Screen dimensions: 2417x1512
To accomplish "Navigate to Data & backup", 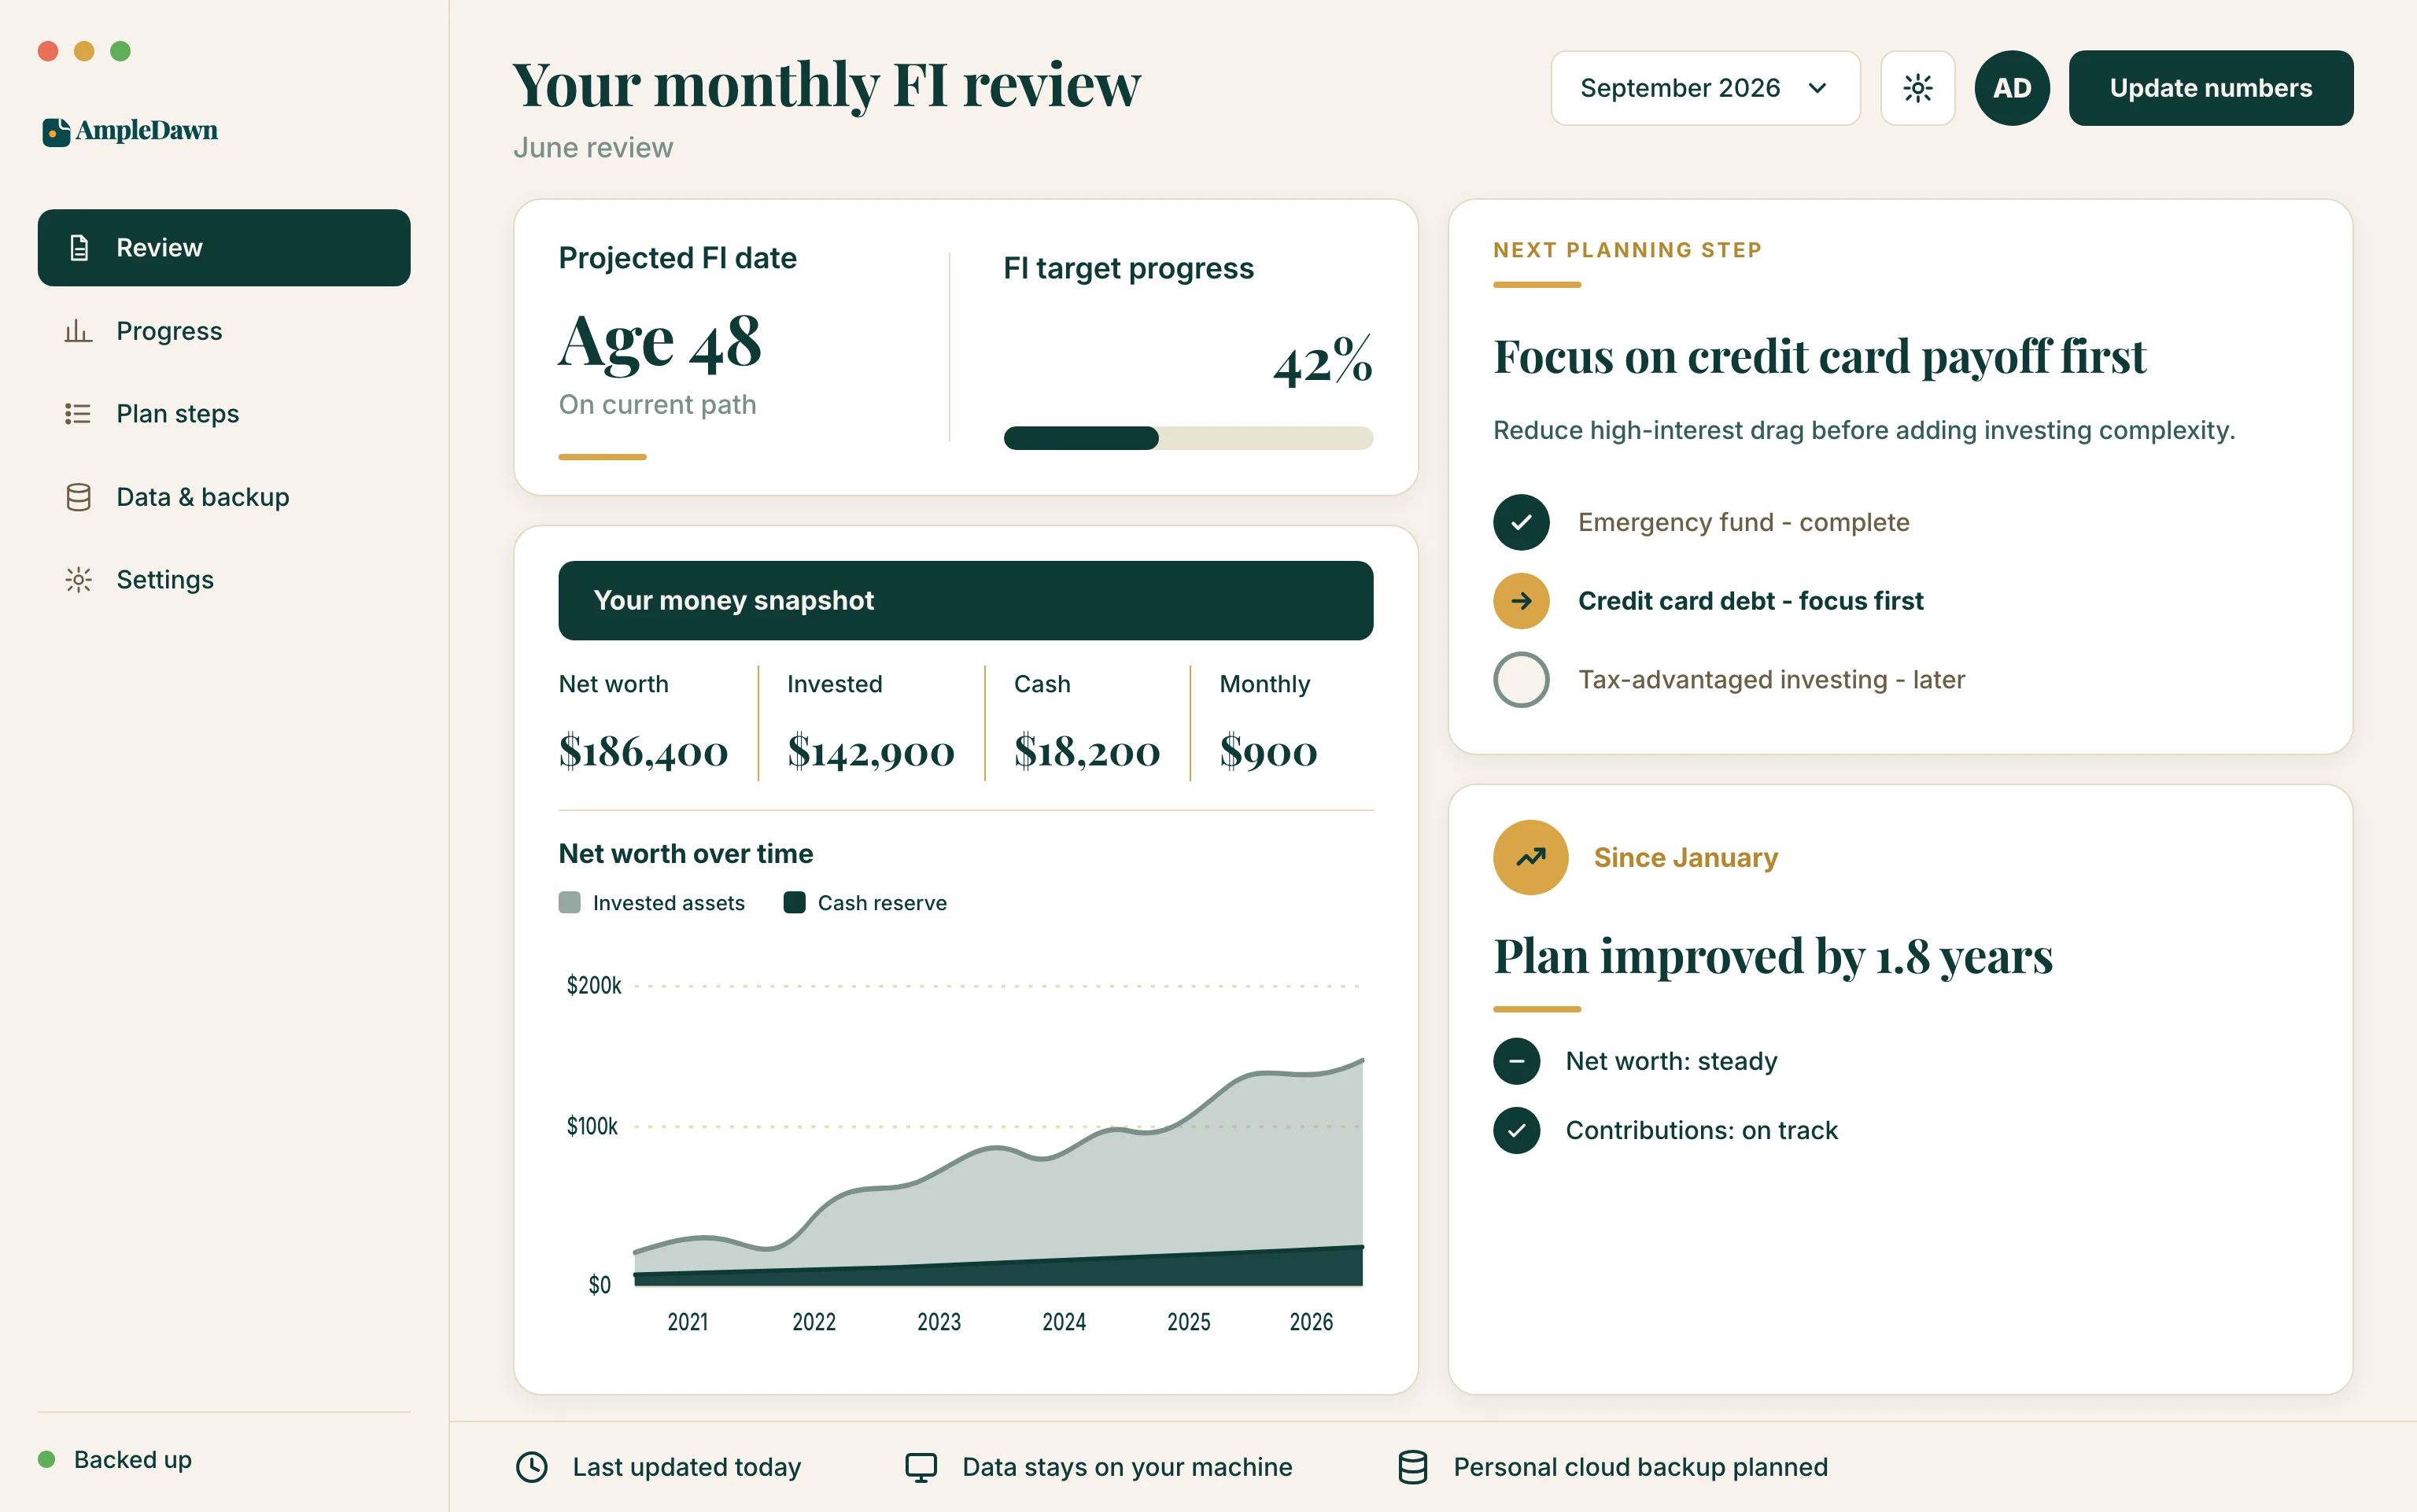I will [224, 497].
